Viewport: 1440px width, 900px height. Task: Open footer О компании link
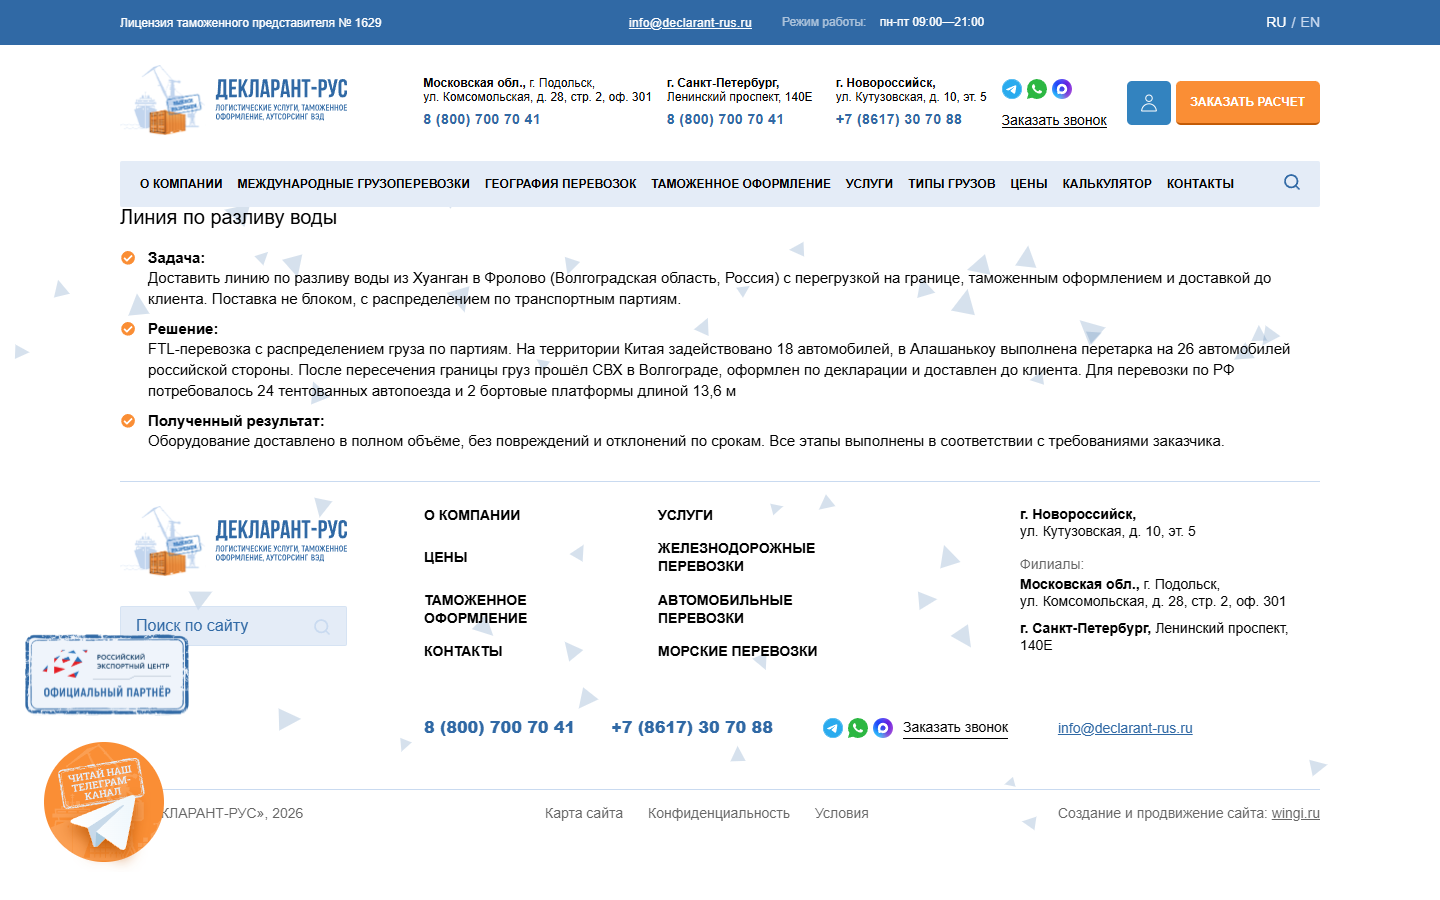[x=472, y=515]
